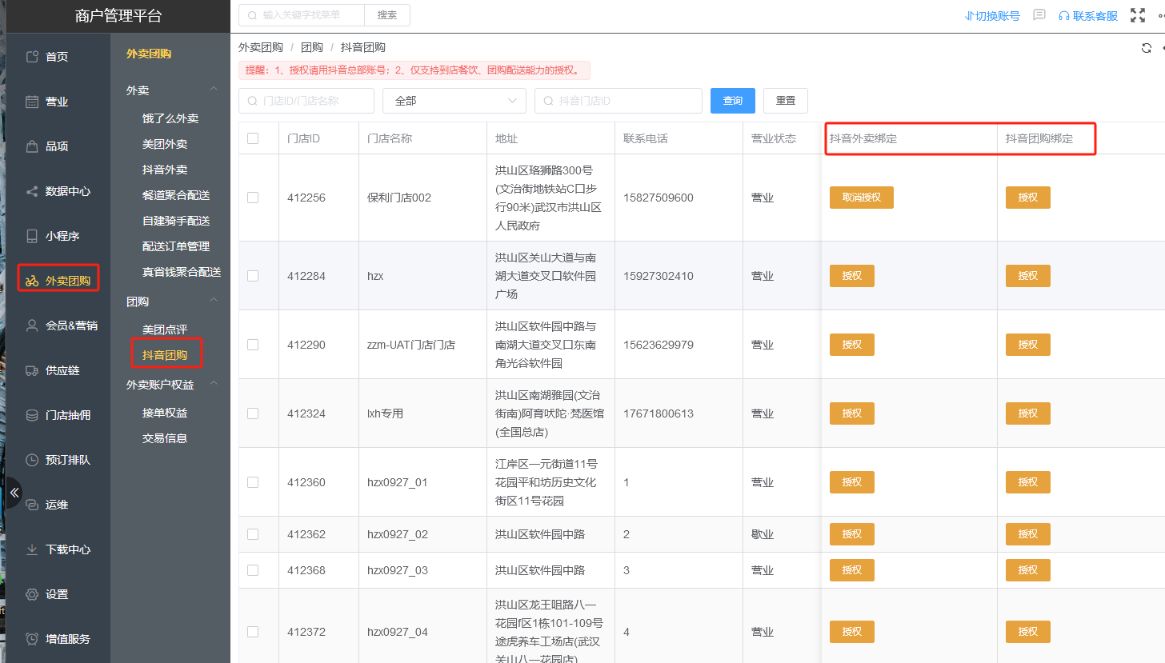The width and height of the screenshot is (1165, 663).
Task: Open the message icon in top bar
Action: pyautogui.click(x=1039, y=15)
